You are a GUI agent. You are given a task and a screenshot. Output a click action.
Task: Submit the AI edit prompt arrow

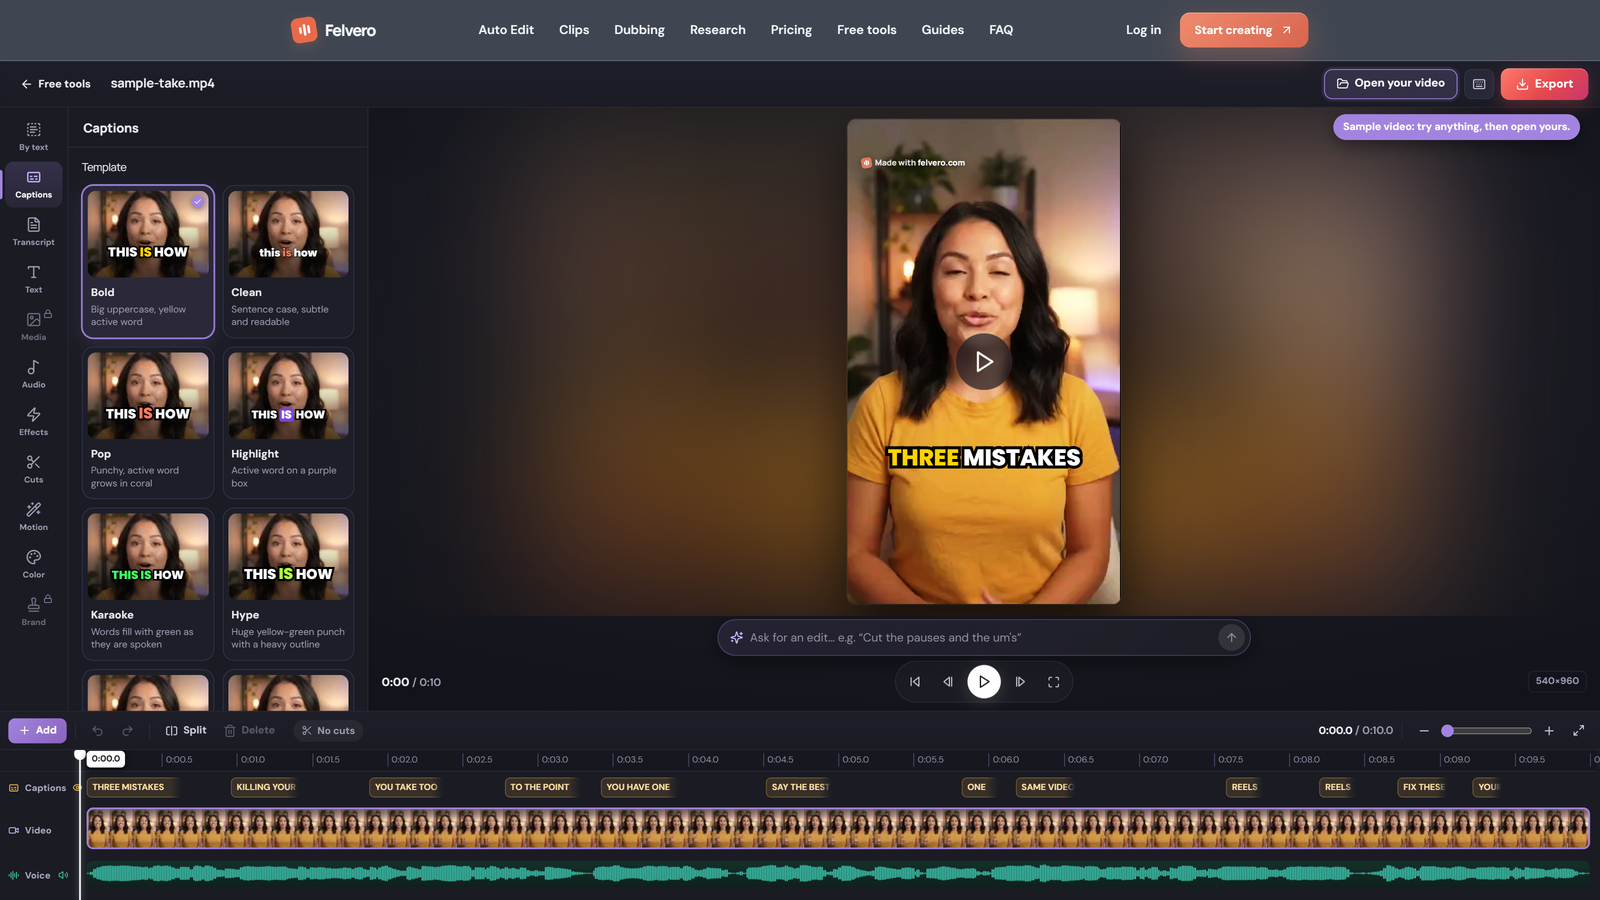[1231, 638]
